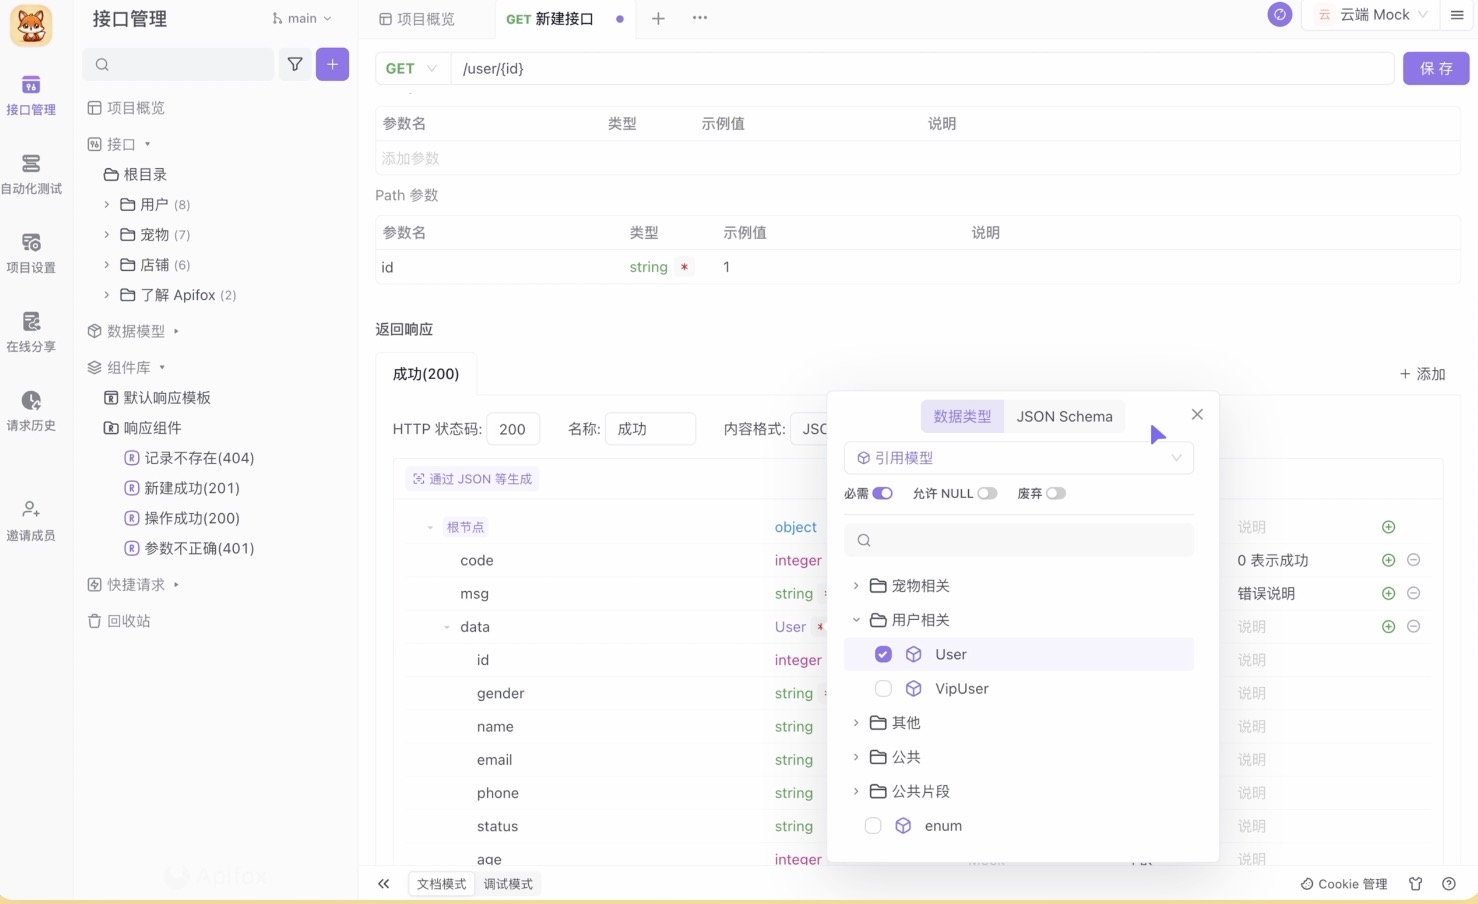Open the hamburger menu at top right
The width and height of the screenshot is (1478, 904).
(x=1457, y=15)
